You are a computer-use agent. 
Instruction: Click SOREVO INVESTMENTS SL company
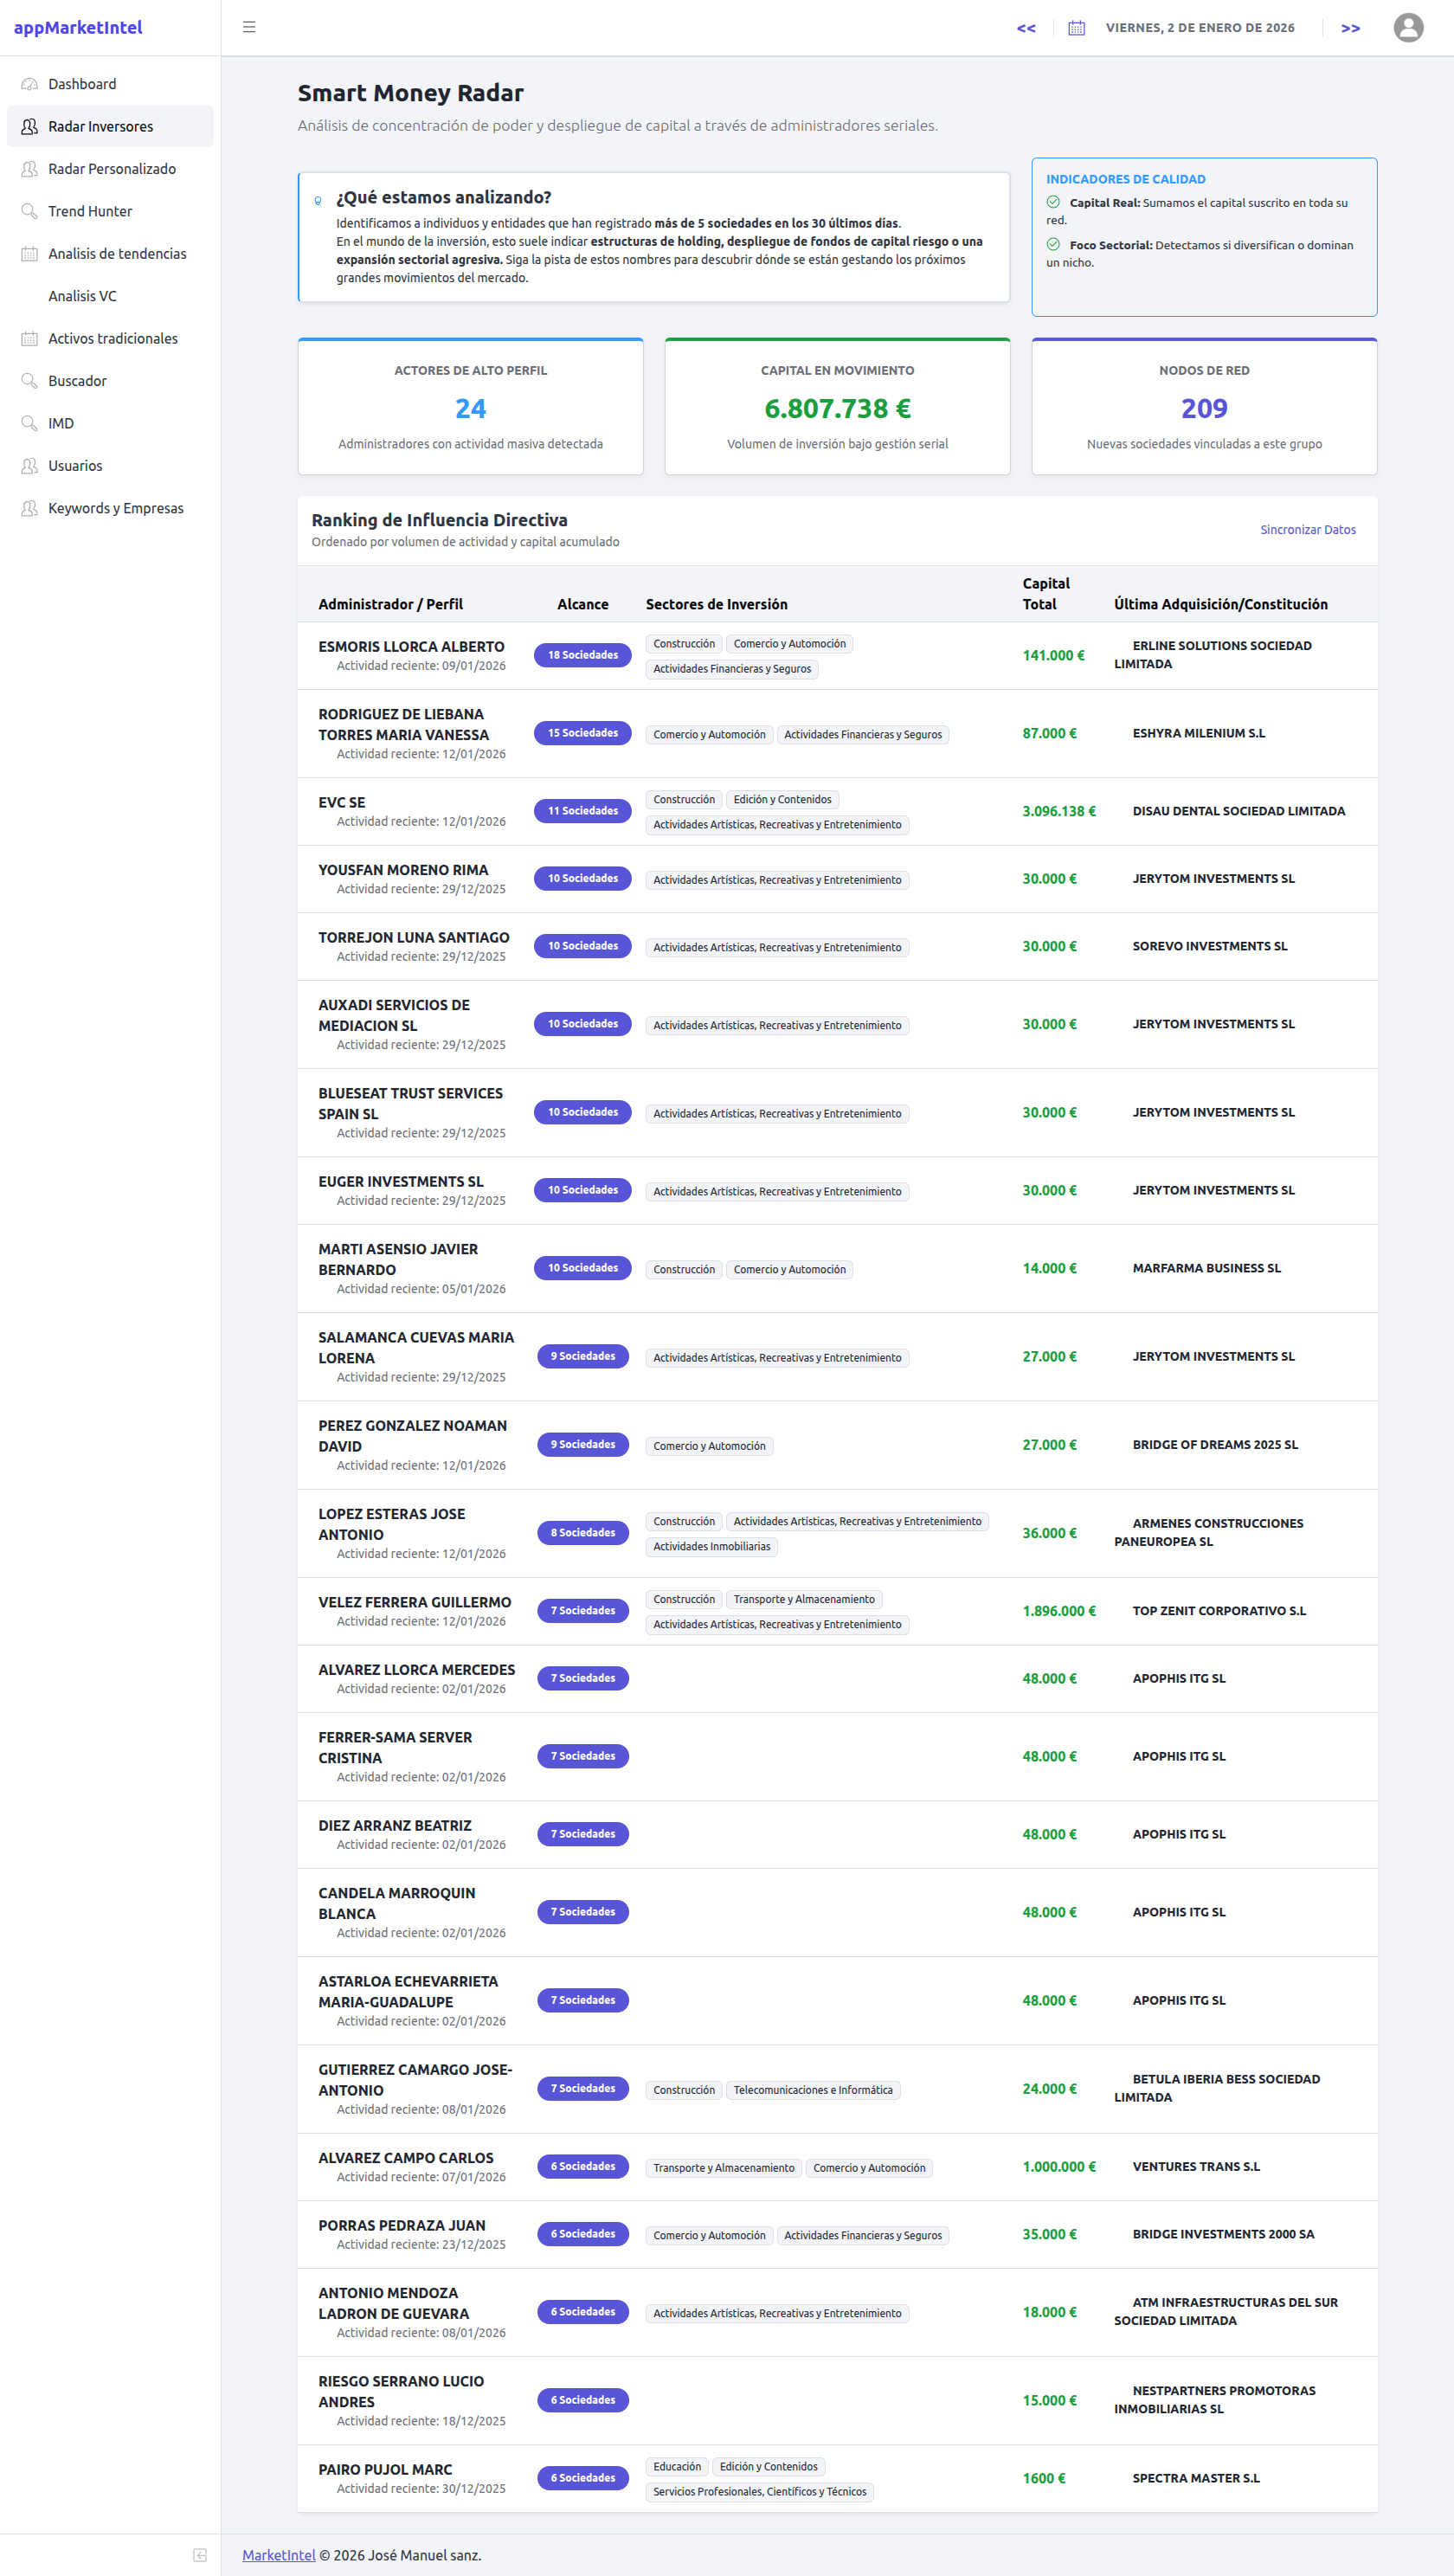tap(1209, 946)
